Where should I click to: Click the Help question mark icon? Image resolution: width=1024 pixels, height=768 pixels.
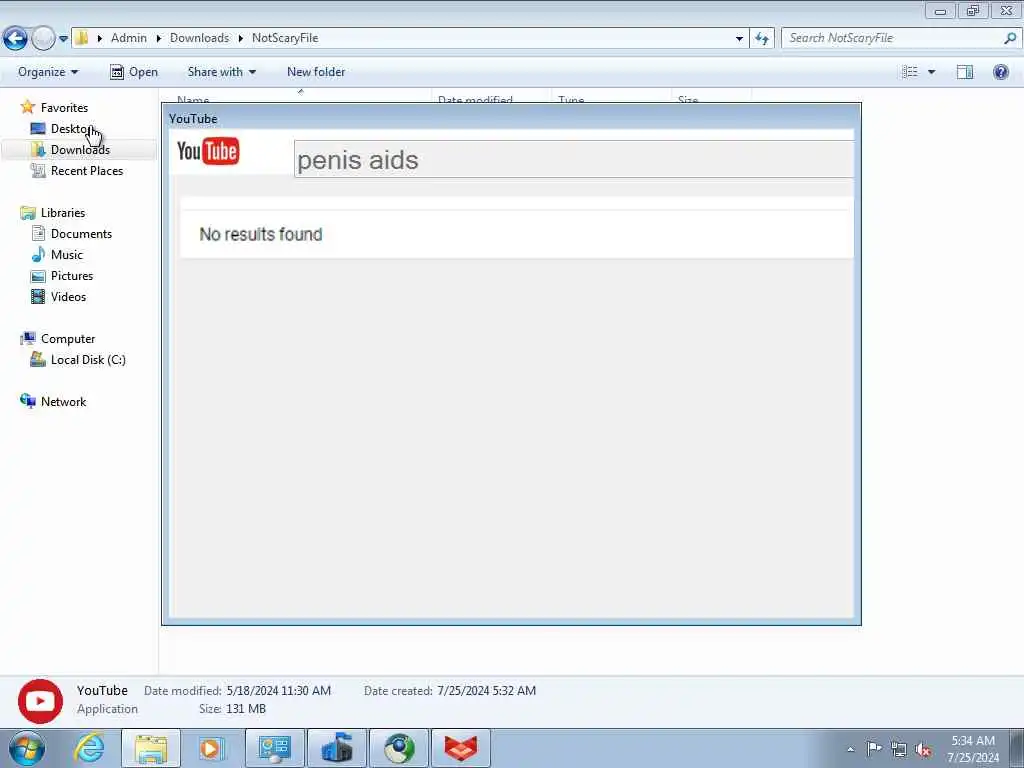click(x=1000, y=72)
